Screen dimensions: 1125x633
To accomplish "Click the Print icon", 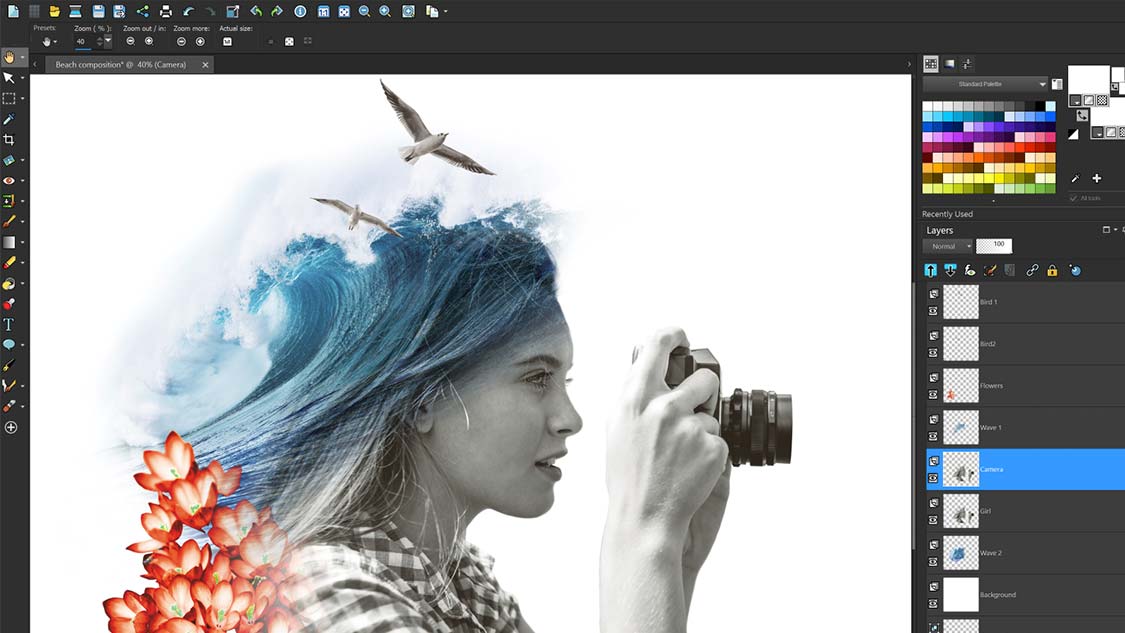I will click(164, 11).
